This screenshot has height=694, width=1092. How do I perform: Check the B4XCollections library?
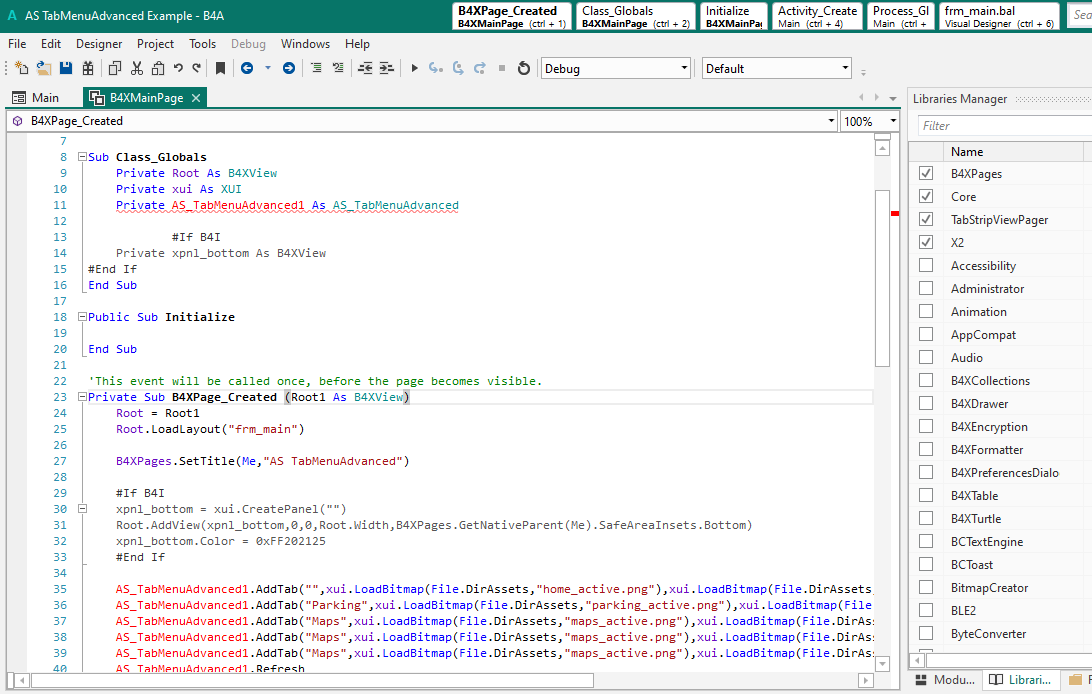(926, 381)
